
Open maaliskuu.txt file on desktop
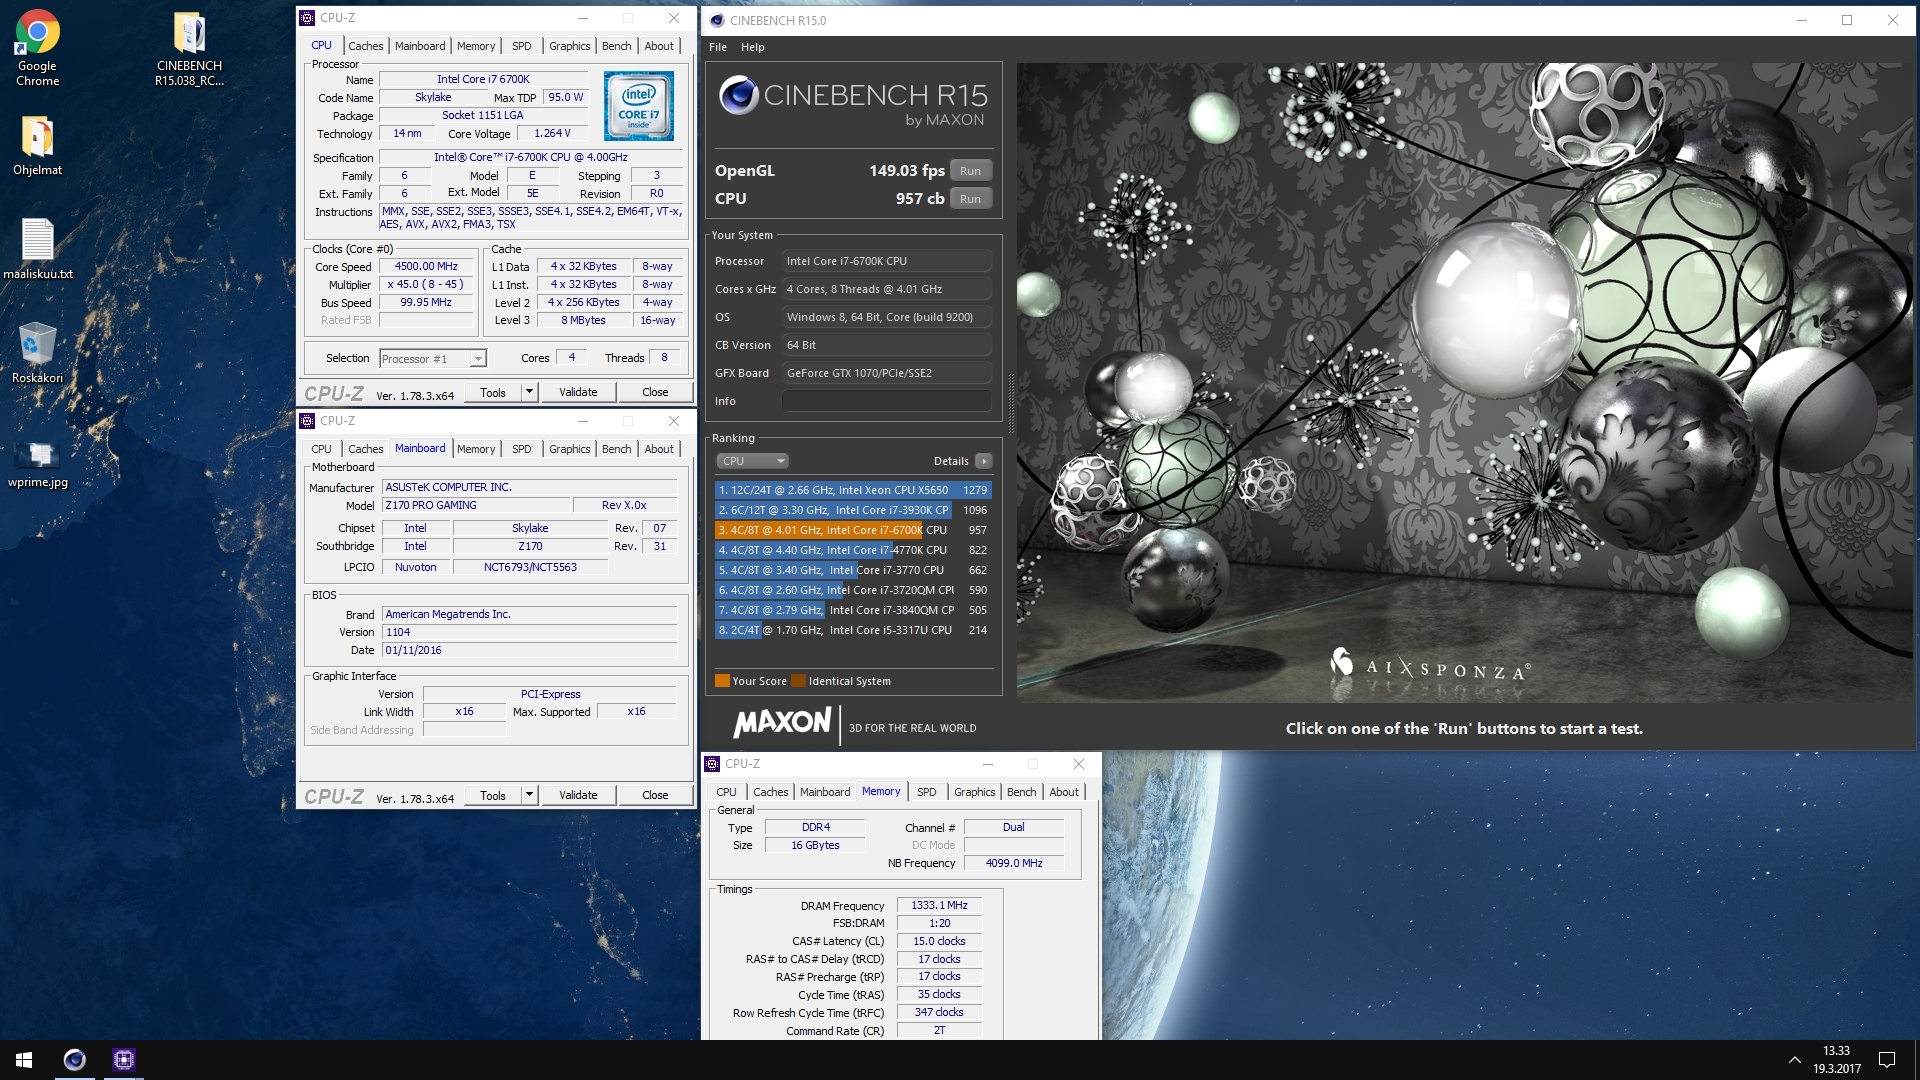pos(37,248)
